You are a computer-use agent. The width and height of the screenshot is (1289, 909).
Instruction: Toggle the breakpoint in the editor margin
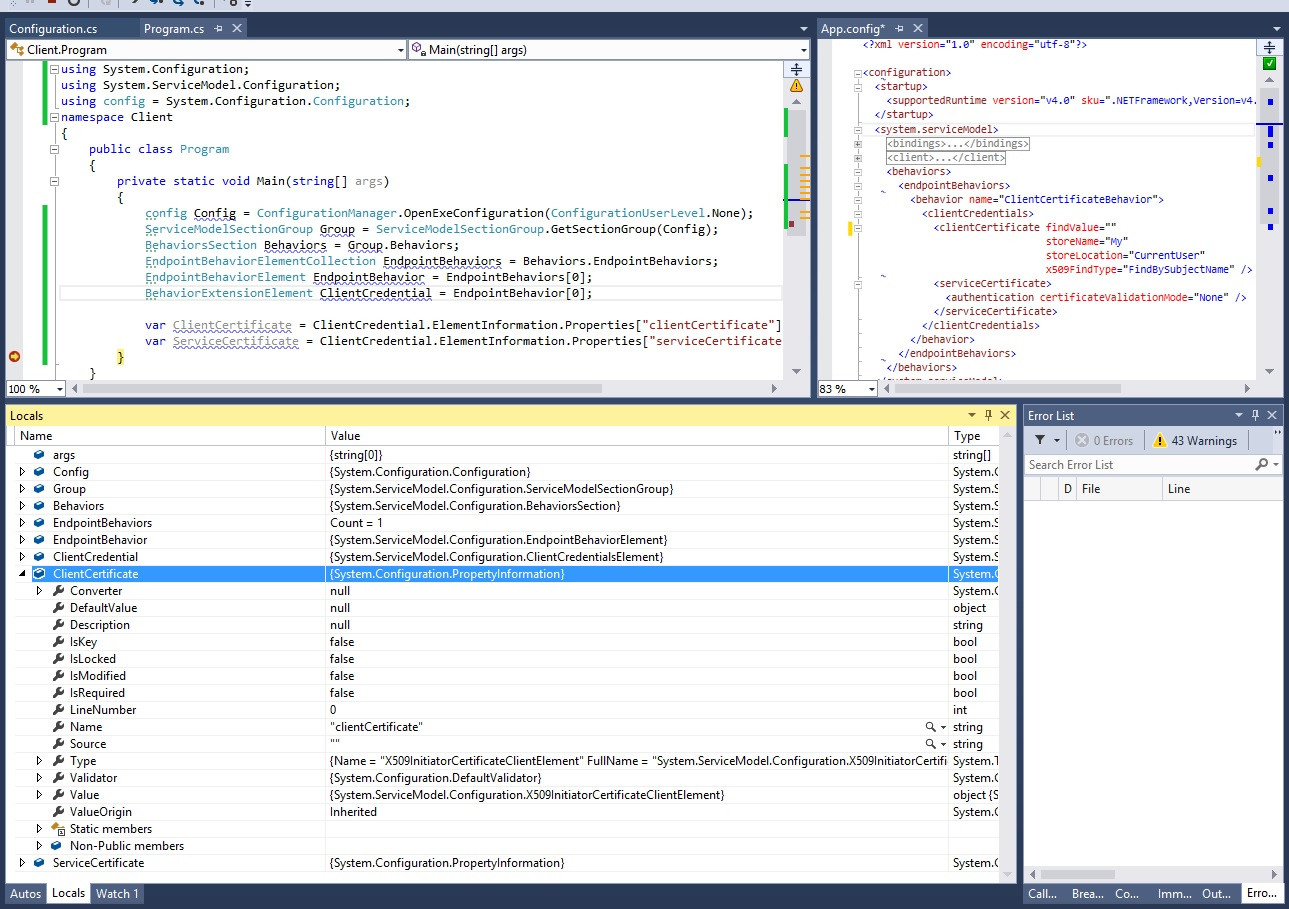(13, 355)
